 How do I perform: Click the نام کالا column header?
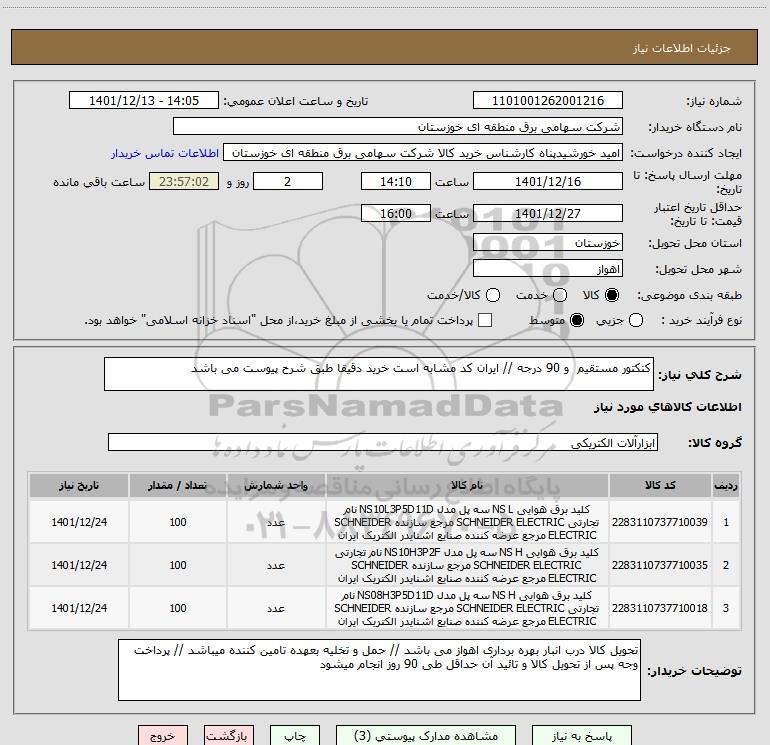[466, 485]
